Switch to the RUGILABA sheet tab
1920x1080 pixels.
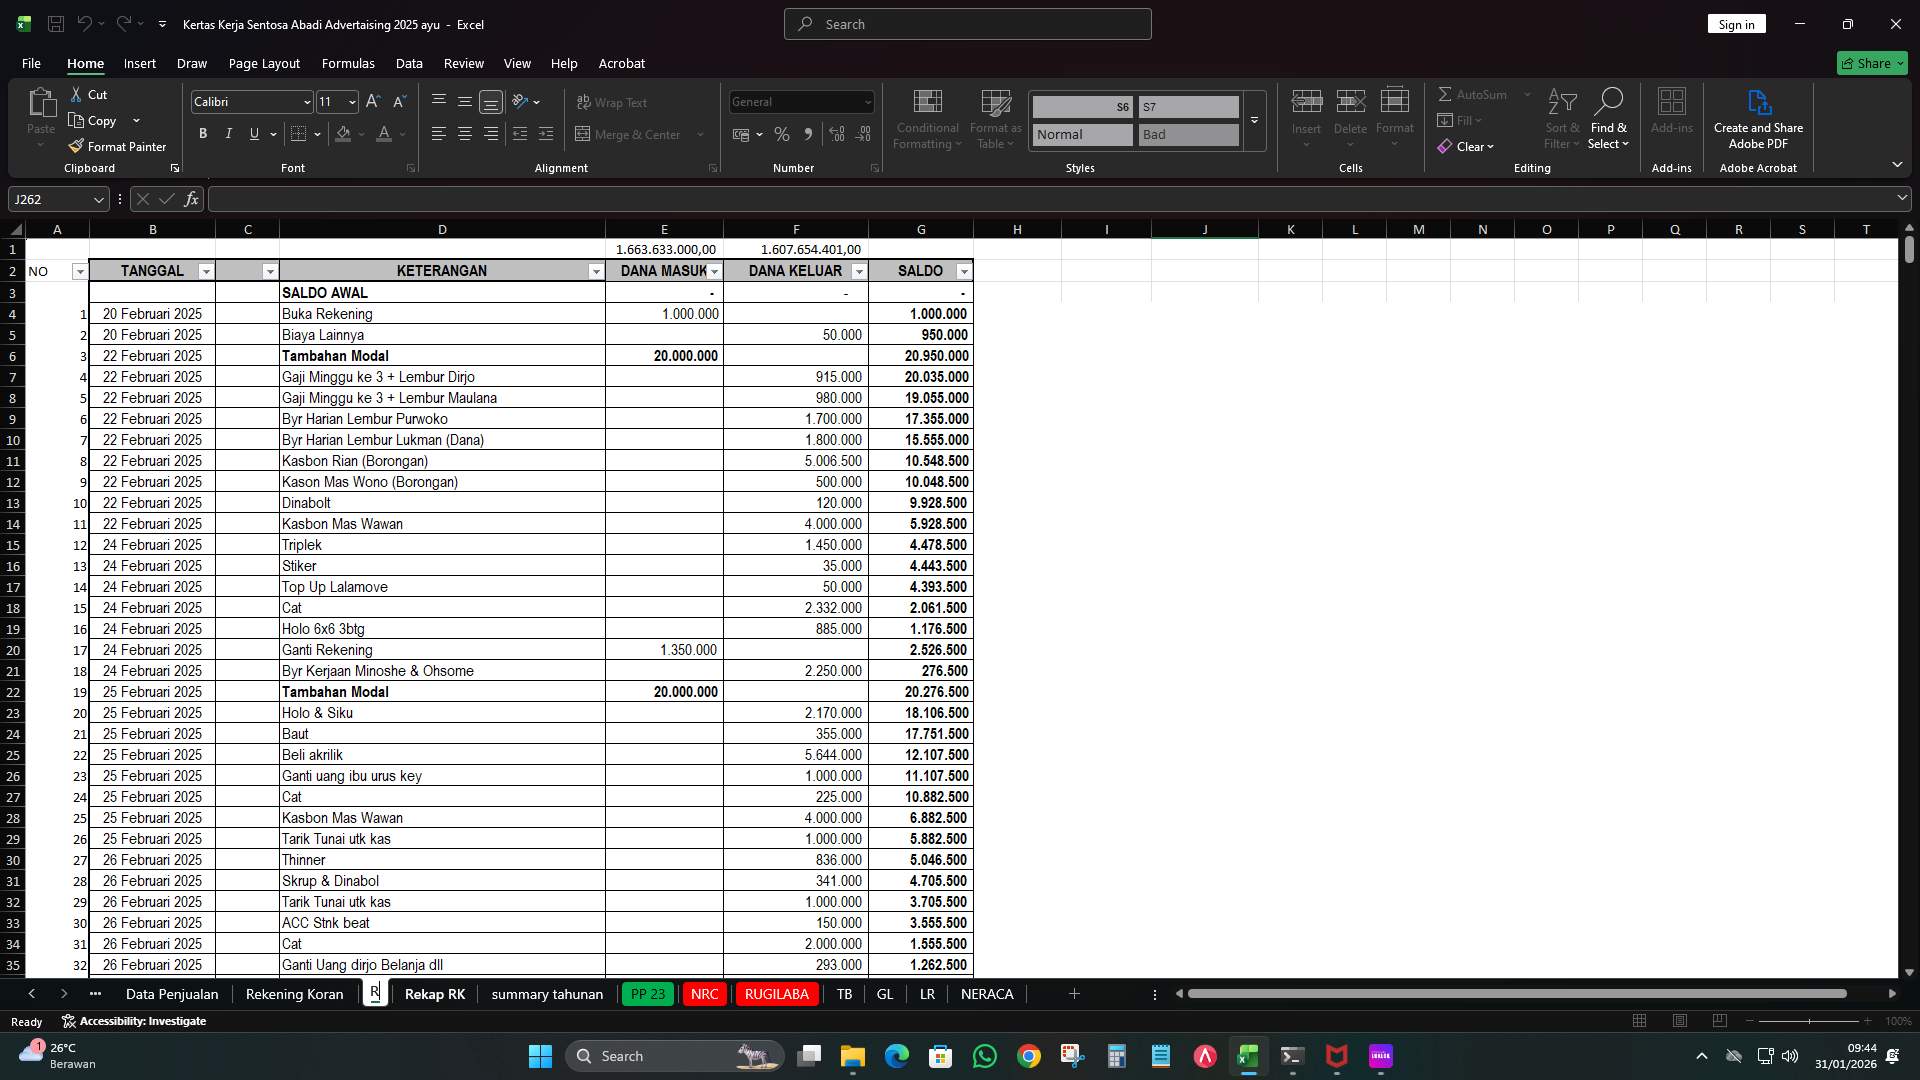pos(777,994)
